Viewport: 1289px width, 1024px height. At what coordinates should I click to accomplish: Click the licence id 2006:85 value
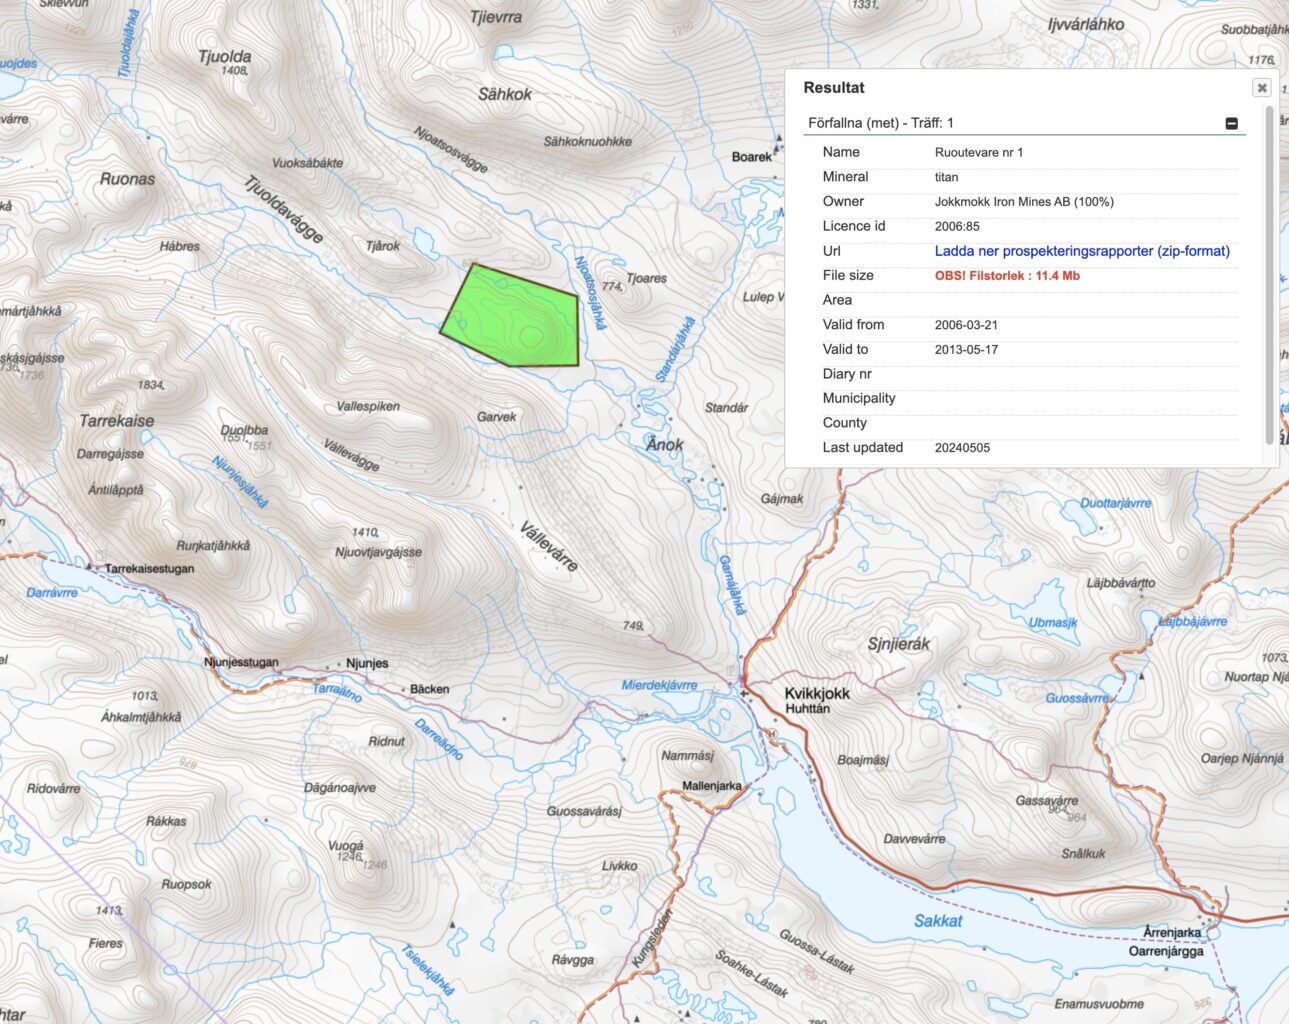tap(957, 227)
